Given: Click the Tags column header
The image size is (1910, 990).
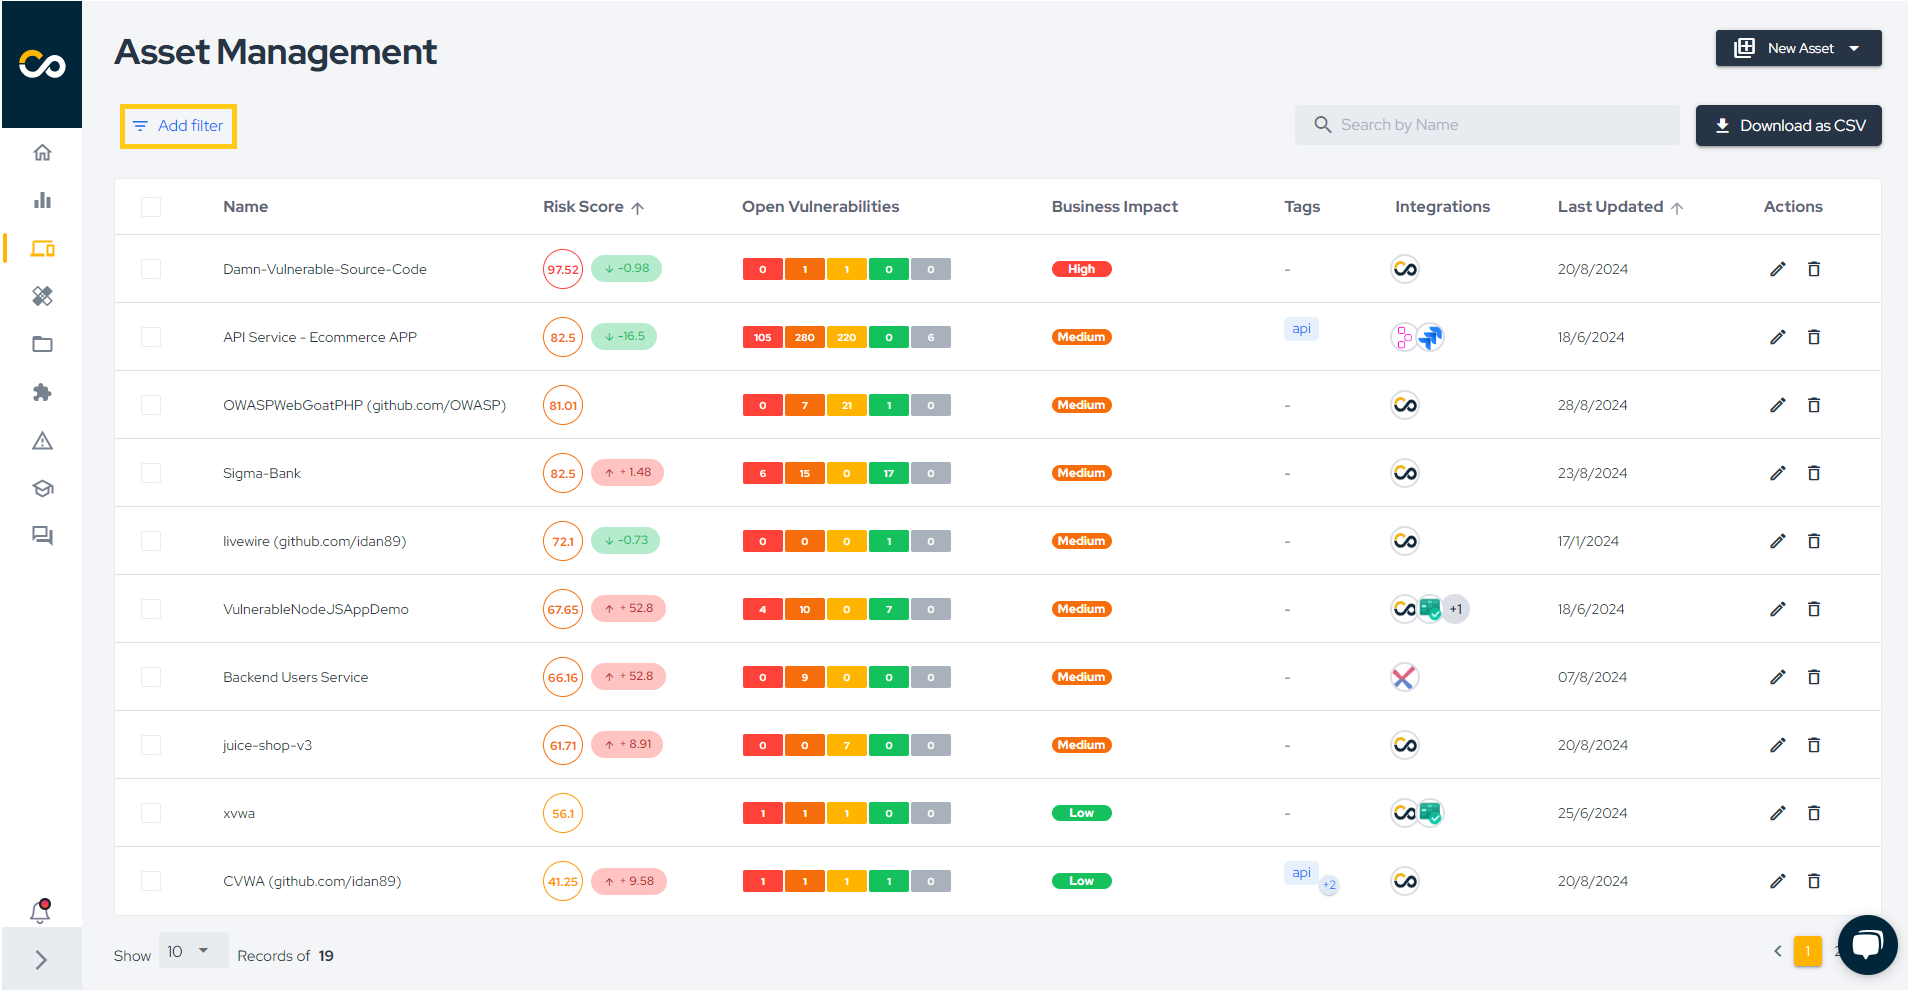Looking at the screenshot, I should click(x=1302, y=207).
